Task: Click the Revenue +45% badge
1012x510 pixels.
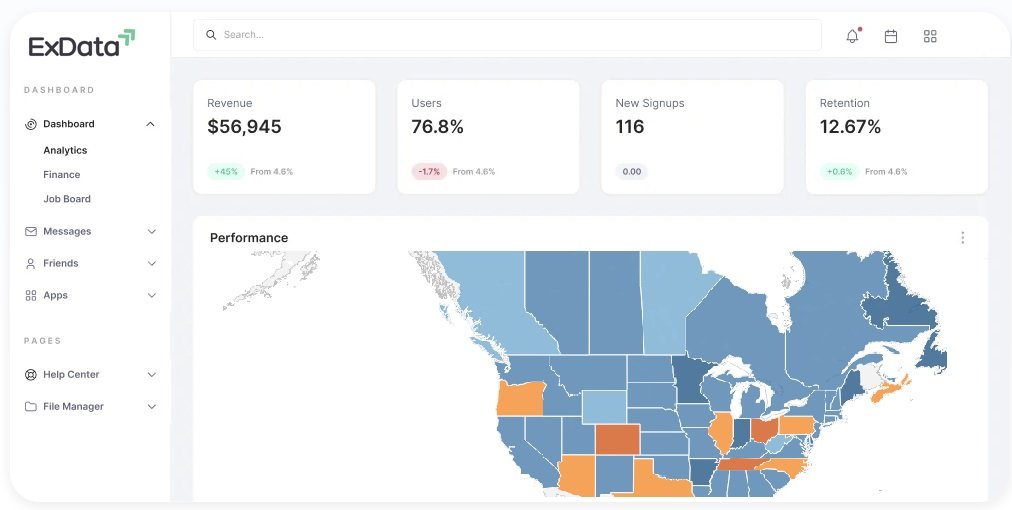Action: pyautogui.click(x=226, y=172)
